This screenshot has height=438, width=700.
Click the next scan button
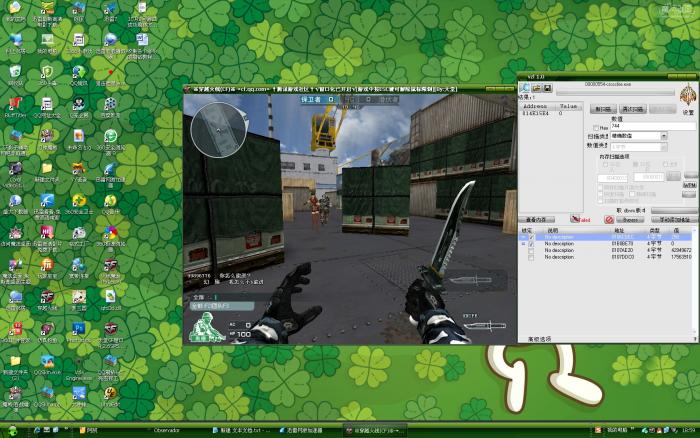pyautogui.click(x=633, y=109)
